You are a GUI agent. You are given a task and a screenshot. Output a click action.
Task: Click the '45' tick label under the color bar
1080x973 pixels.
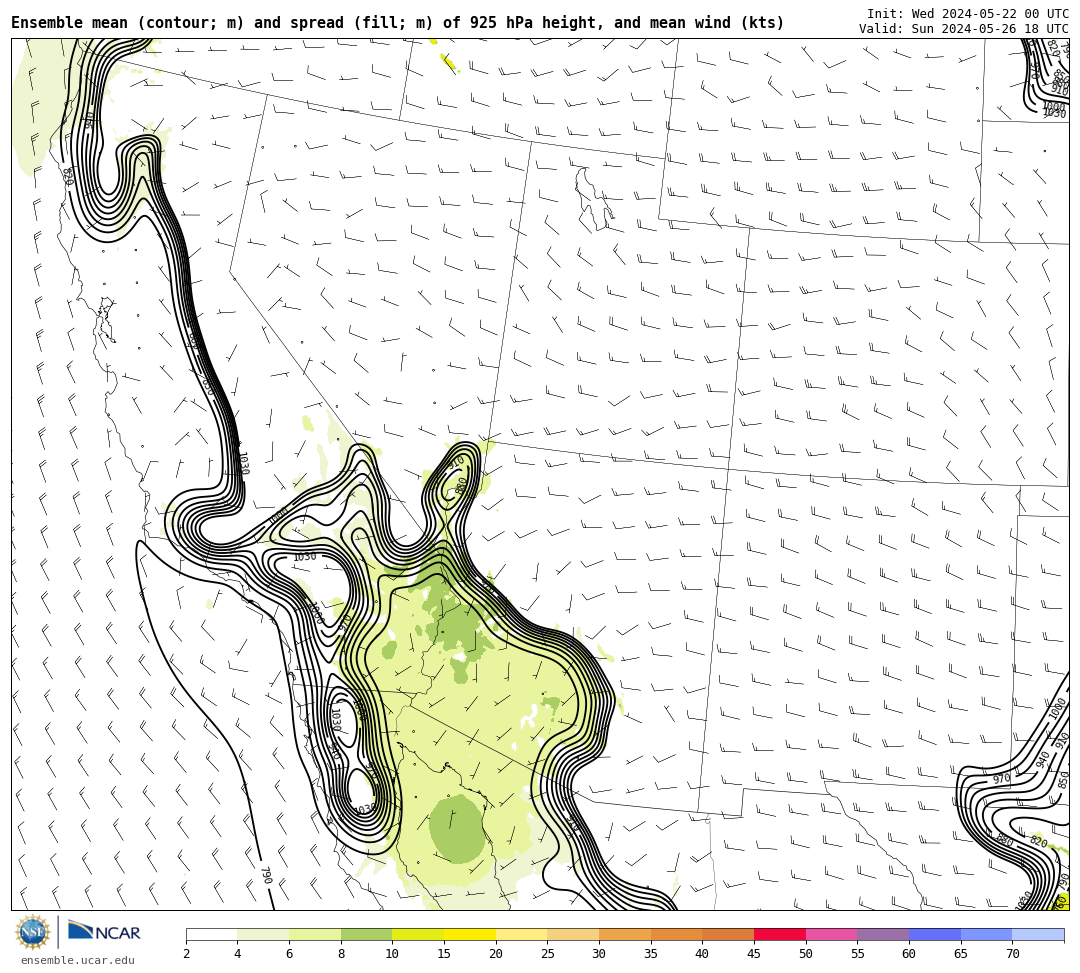coord(754,954)
